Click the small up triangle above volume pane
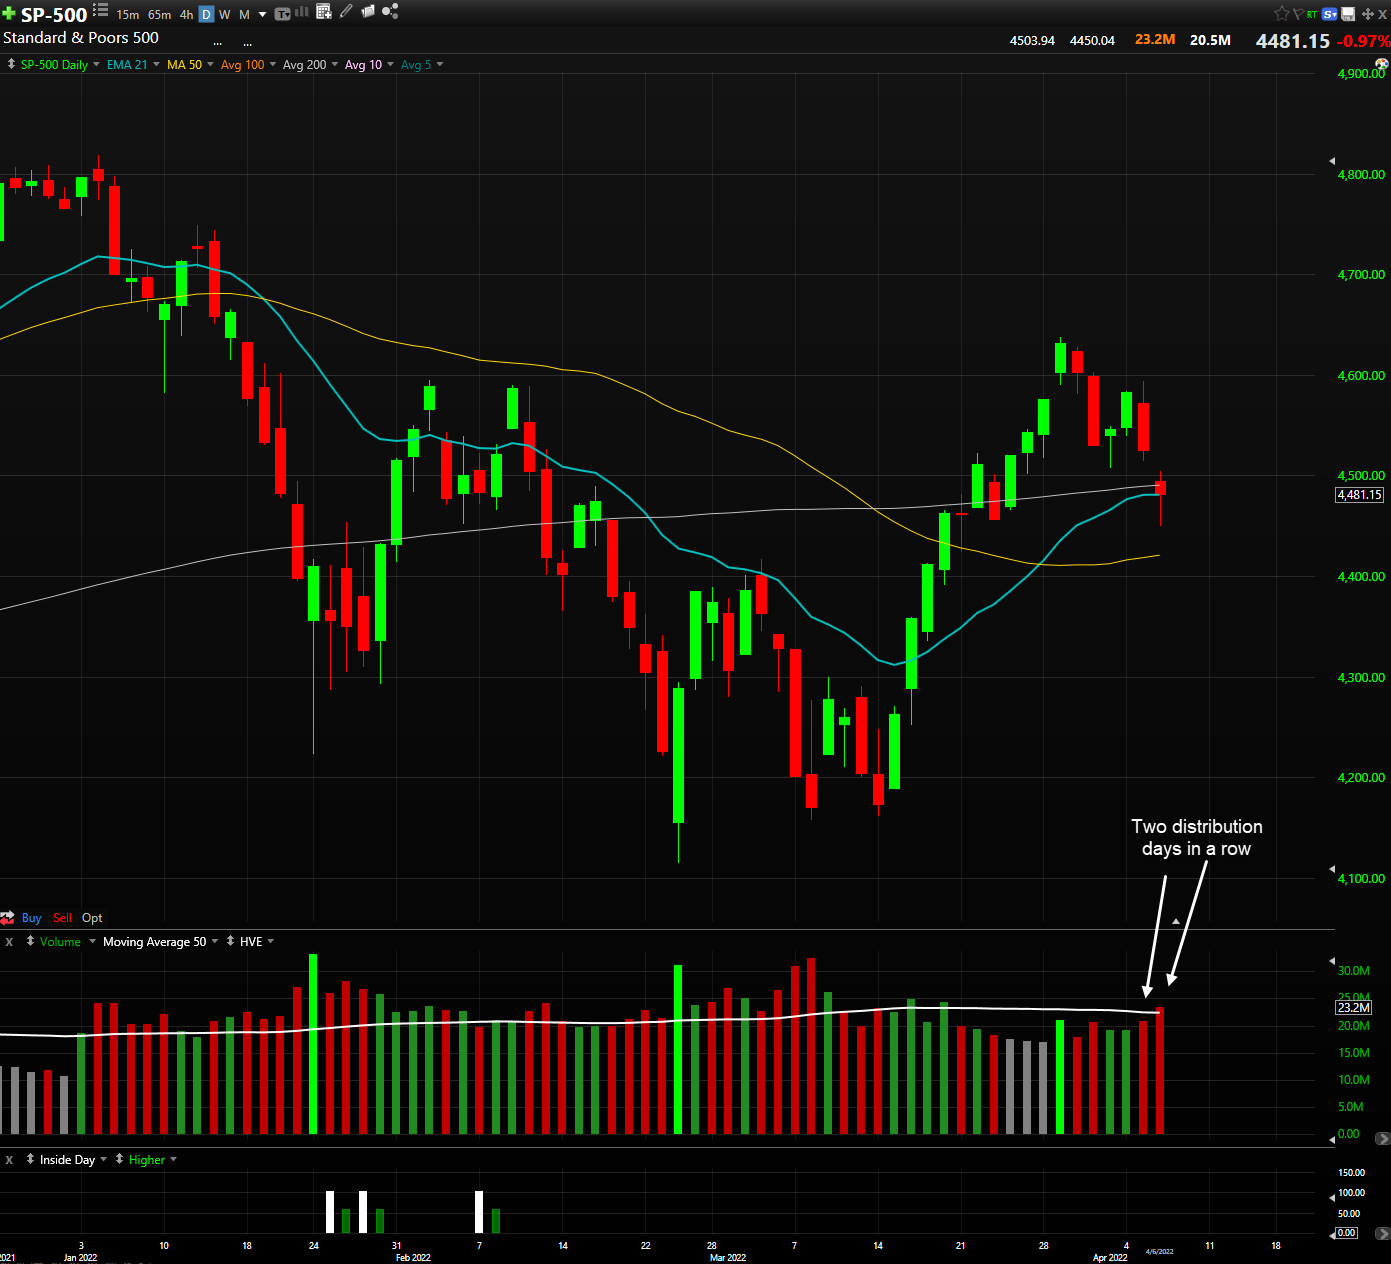Screen dimensions: 1391x1264 click(x=1176, y=921)
